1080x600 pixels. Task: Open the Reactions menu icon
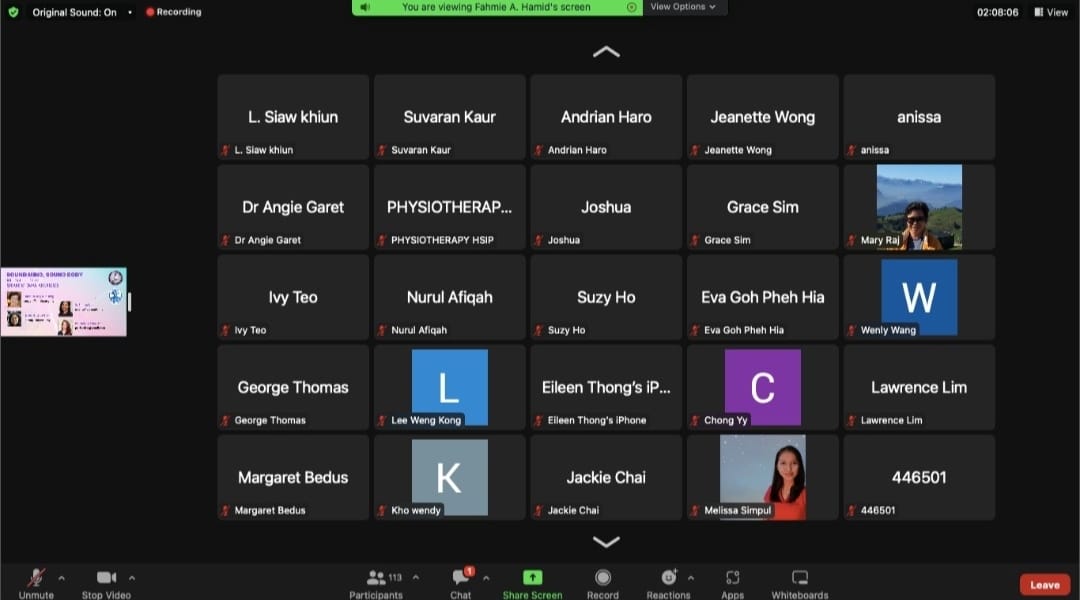(x=668, y=578)
